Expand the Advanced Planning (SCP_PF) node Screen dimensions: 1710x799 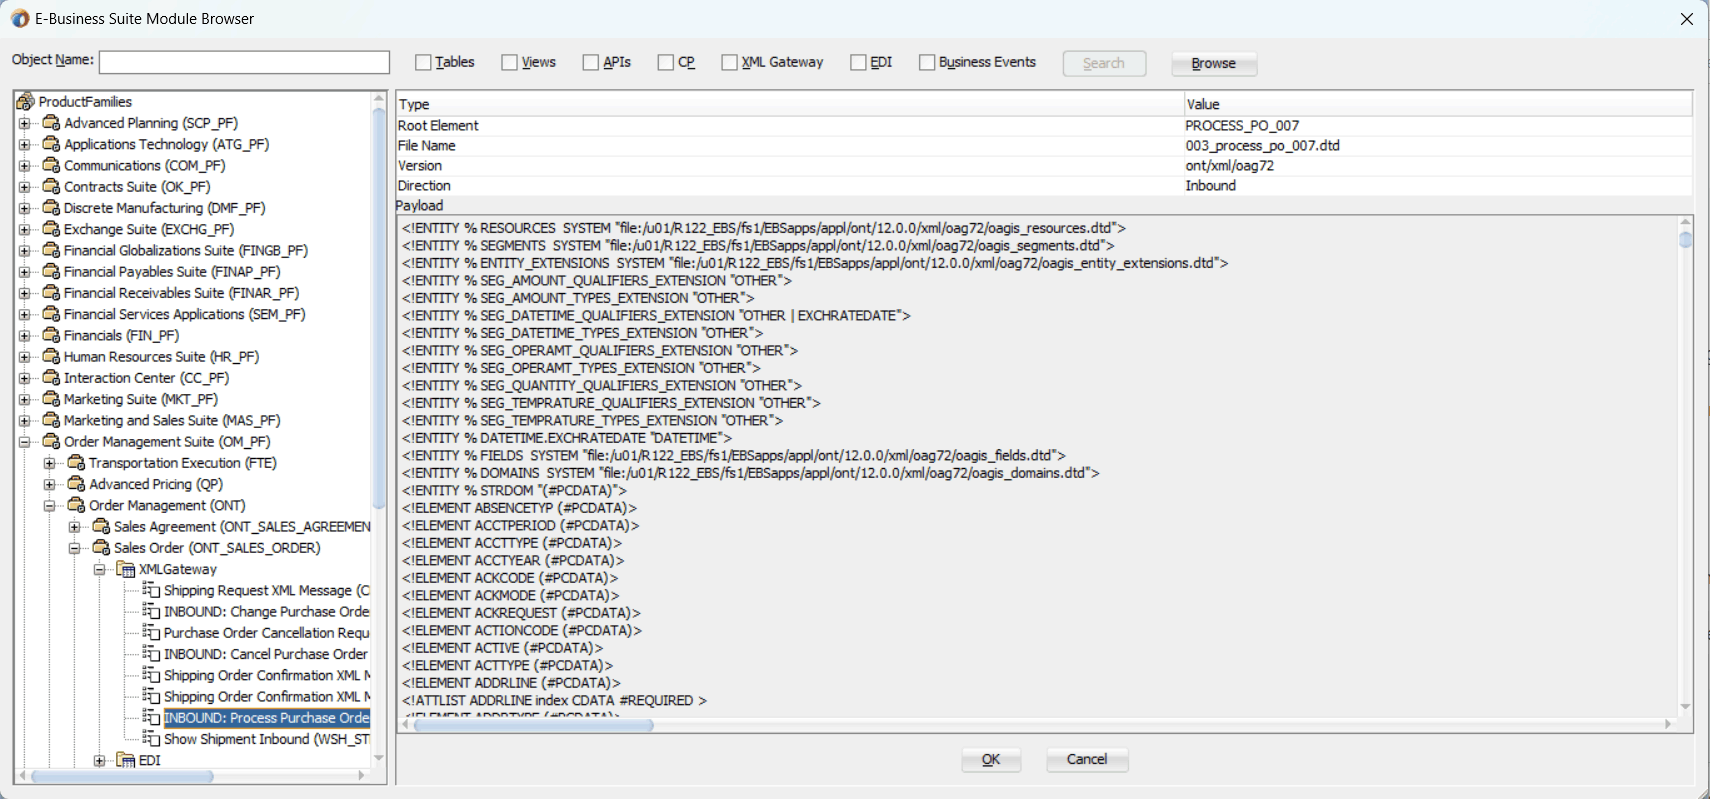pyautogui.click(x=25, y=123)
